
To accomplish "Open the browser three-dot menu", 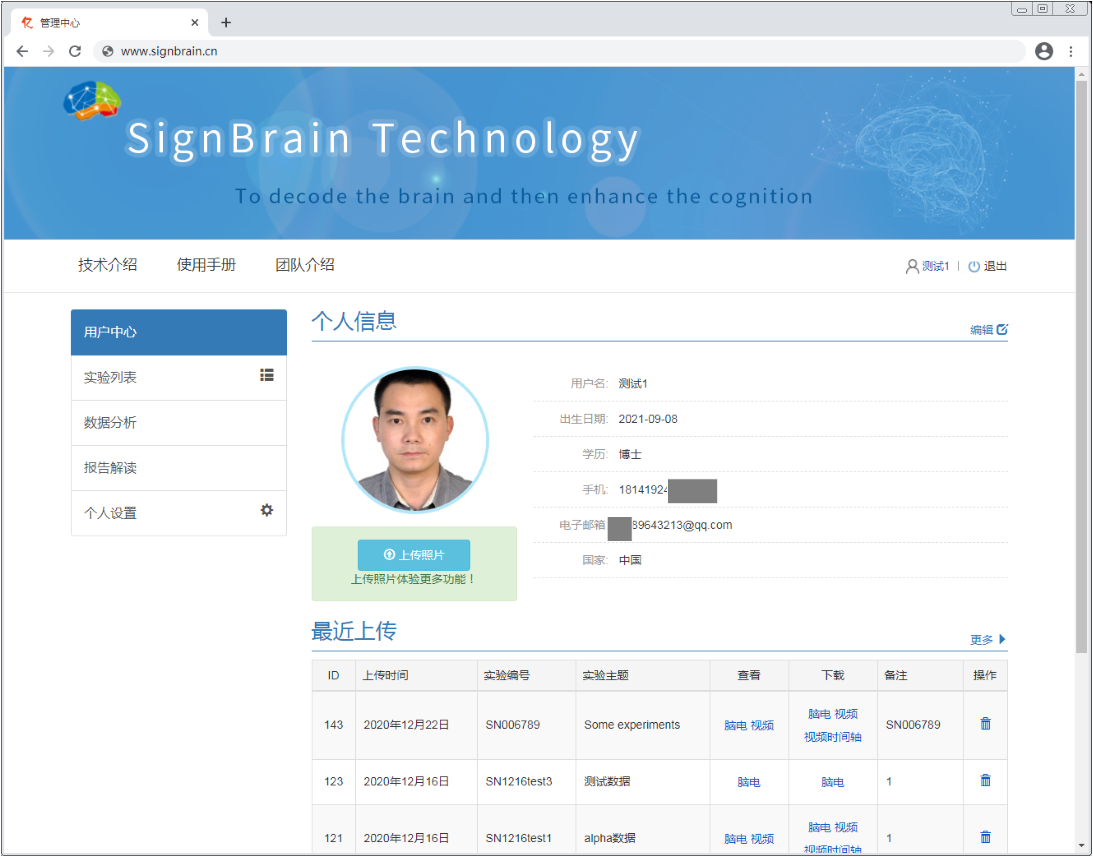I will (x=1072, y=51).
